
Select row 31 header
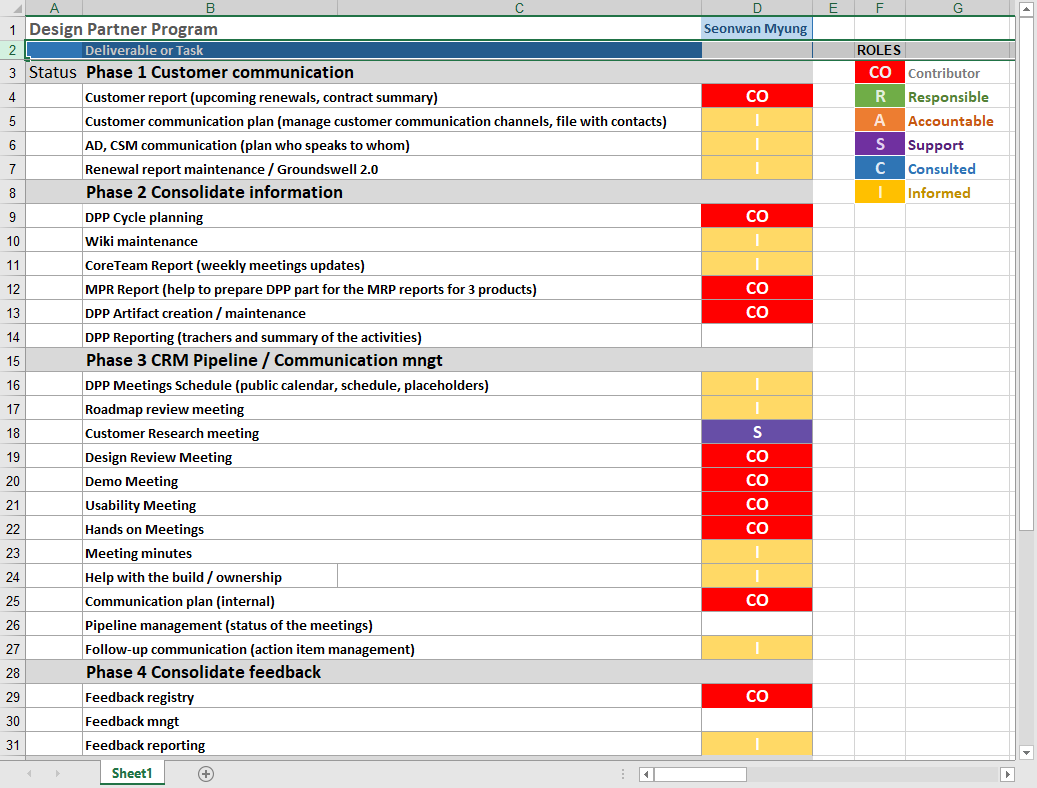(x=13, y=745)
